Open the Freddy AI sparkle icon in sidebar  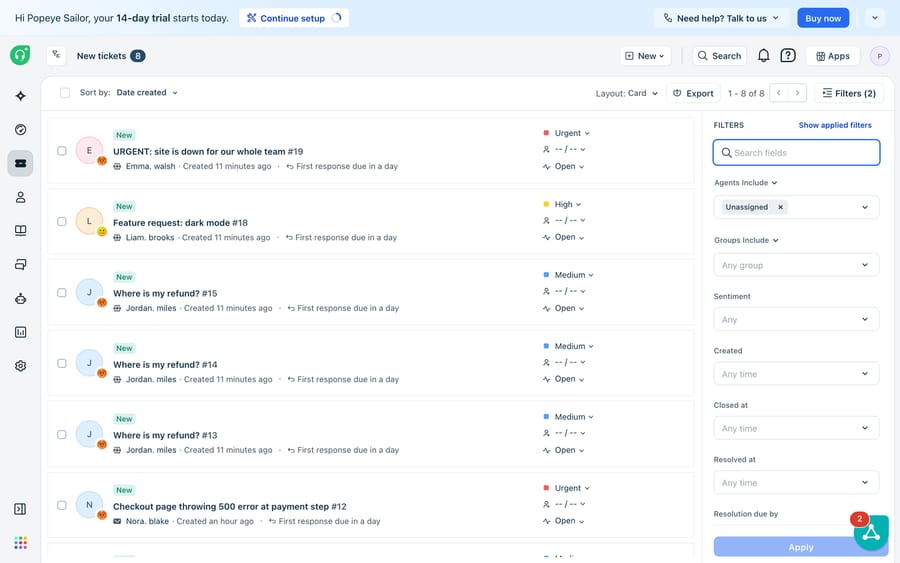[21, 96]
